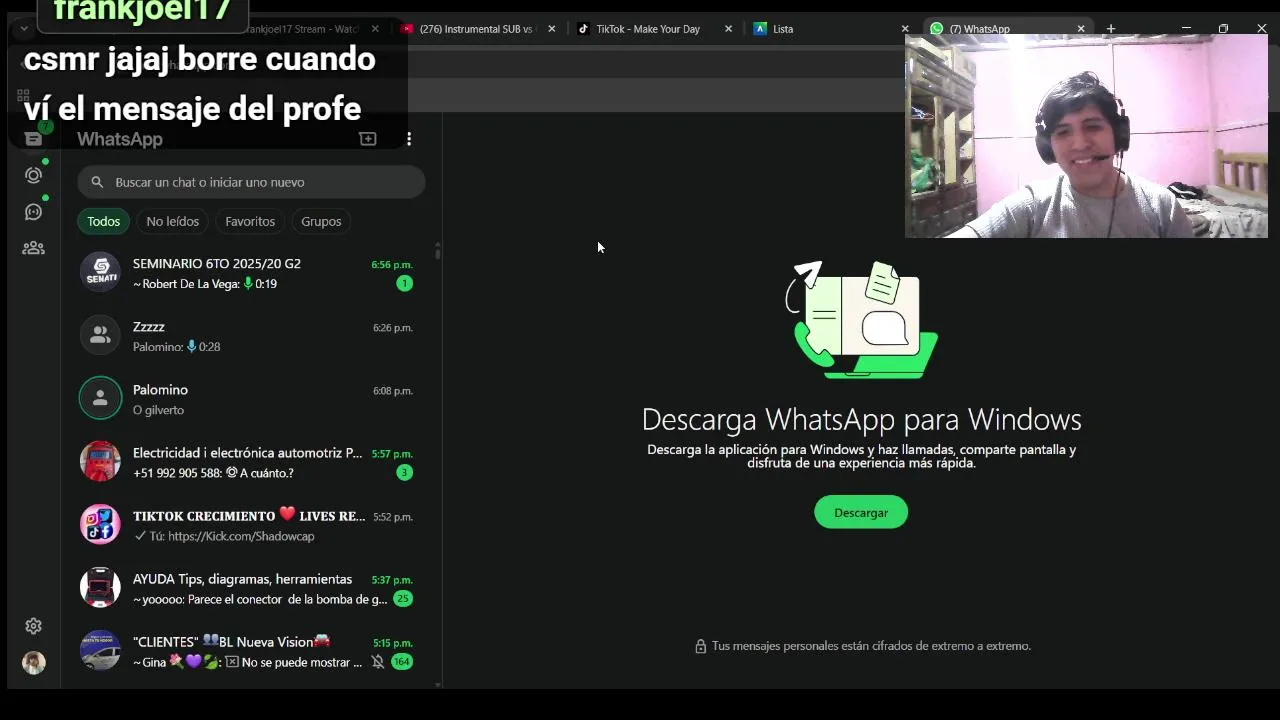The image size is (1280, 720).
Task: Close the WhatsApp browser tab
Action: pyautogui.click(x=1080, y=29)
